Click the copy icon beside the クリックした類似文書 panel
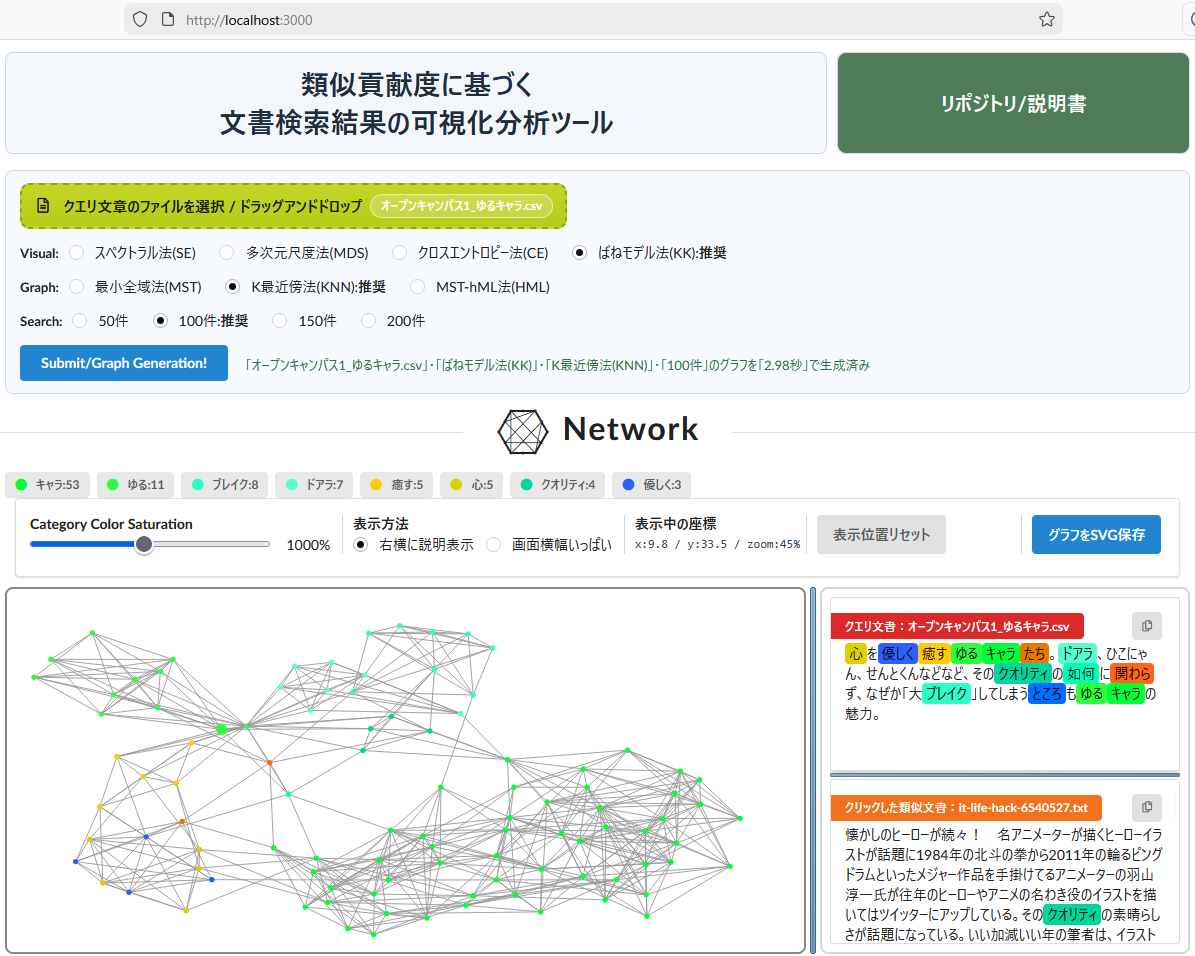Viewport: 1195px width, 956px height. tap(1146, 807)
